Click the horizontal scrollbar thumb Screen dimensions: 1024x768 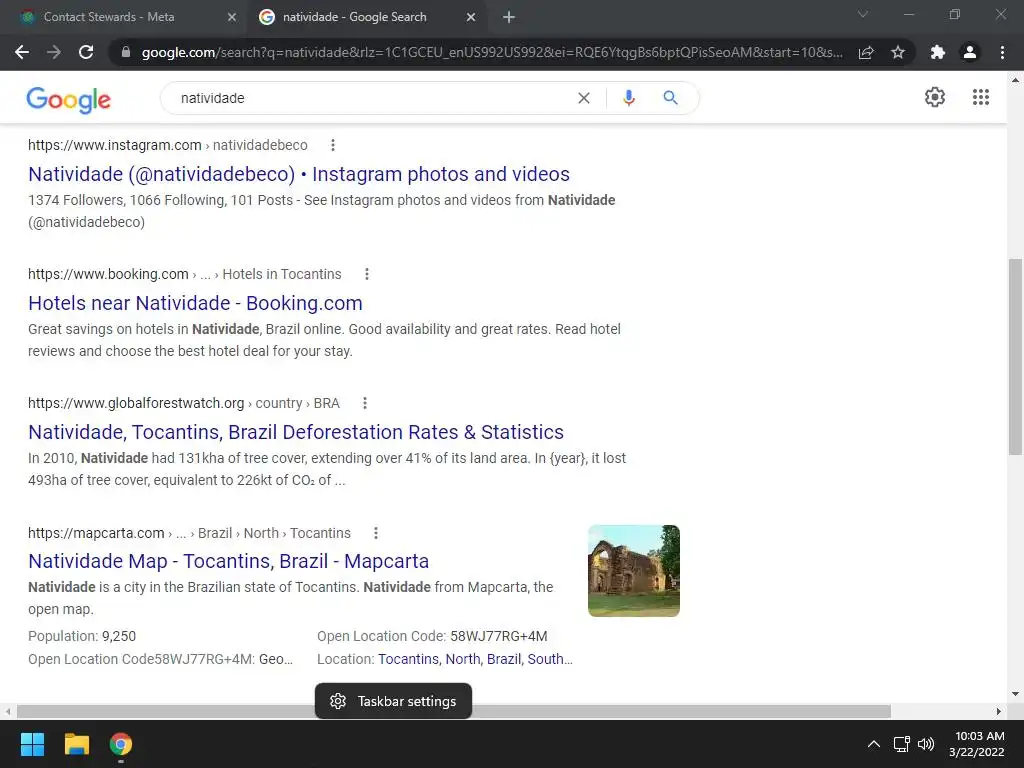tap(454, 711)
